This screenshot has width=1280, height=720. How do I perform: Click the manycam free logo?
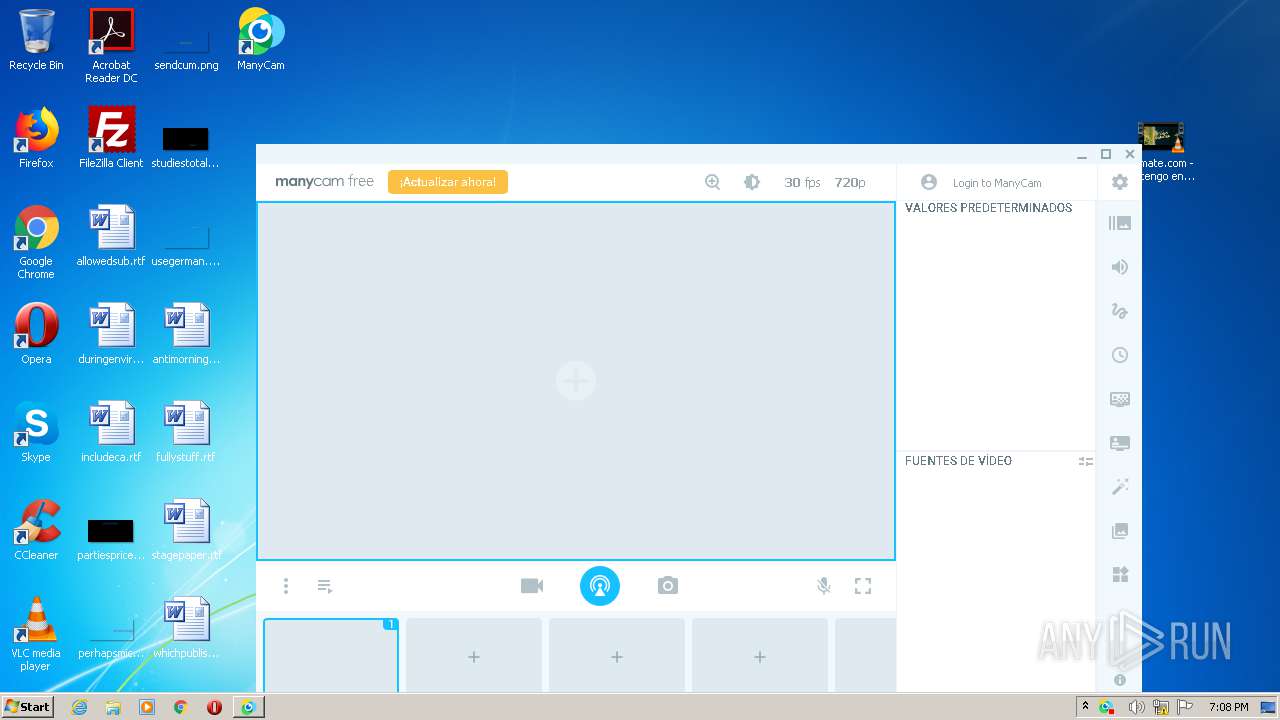pos(324,181)
